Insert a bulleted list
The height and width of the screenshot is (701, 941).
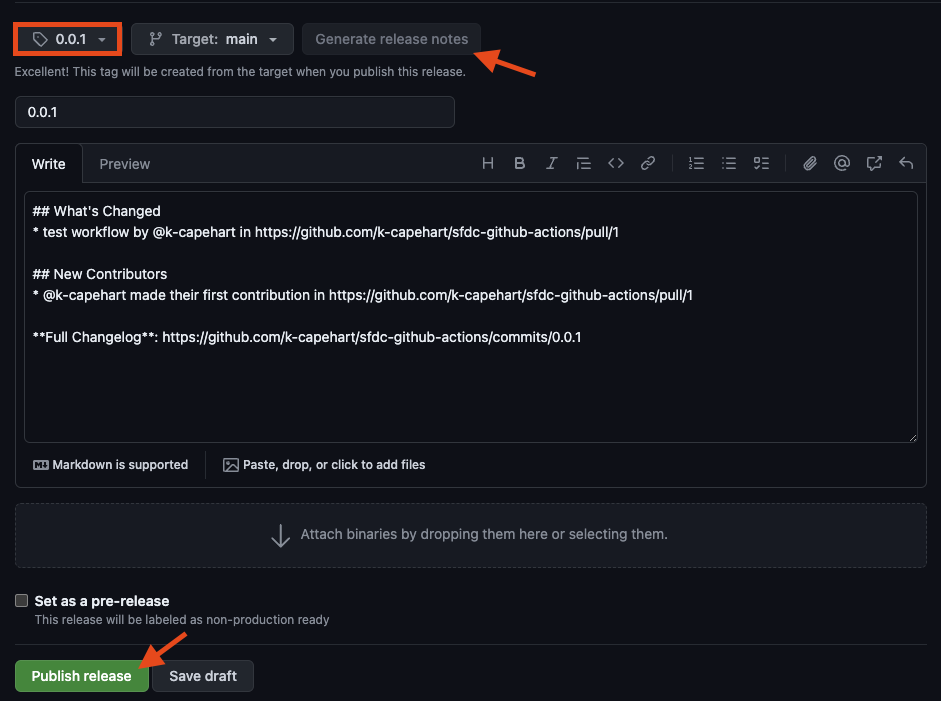coord(729,163)
